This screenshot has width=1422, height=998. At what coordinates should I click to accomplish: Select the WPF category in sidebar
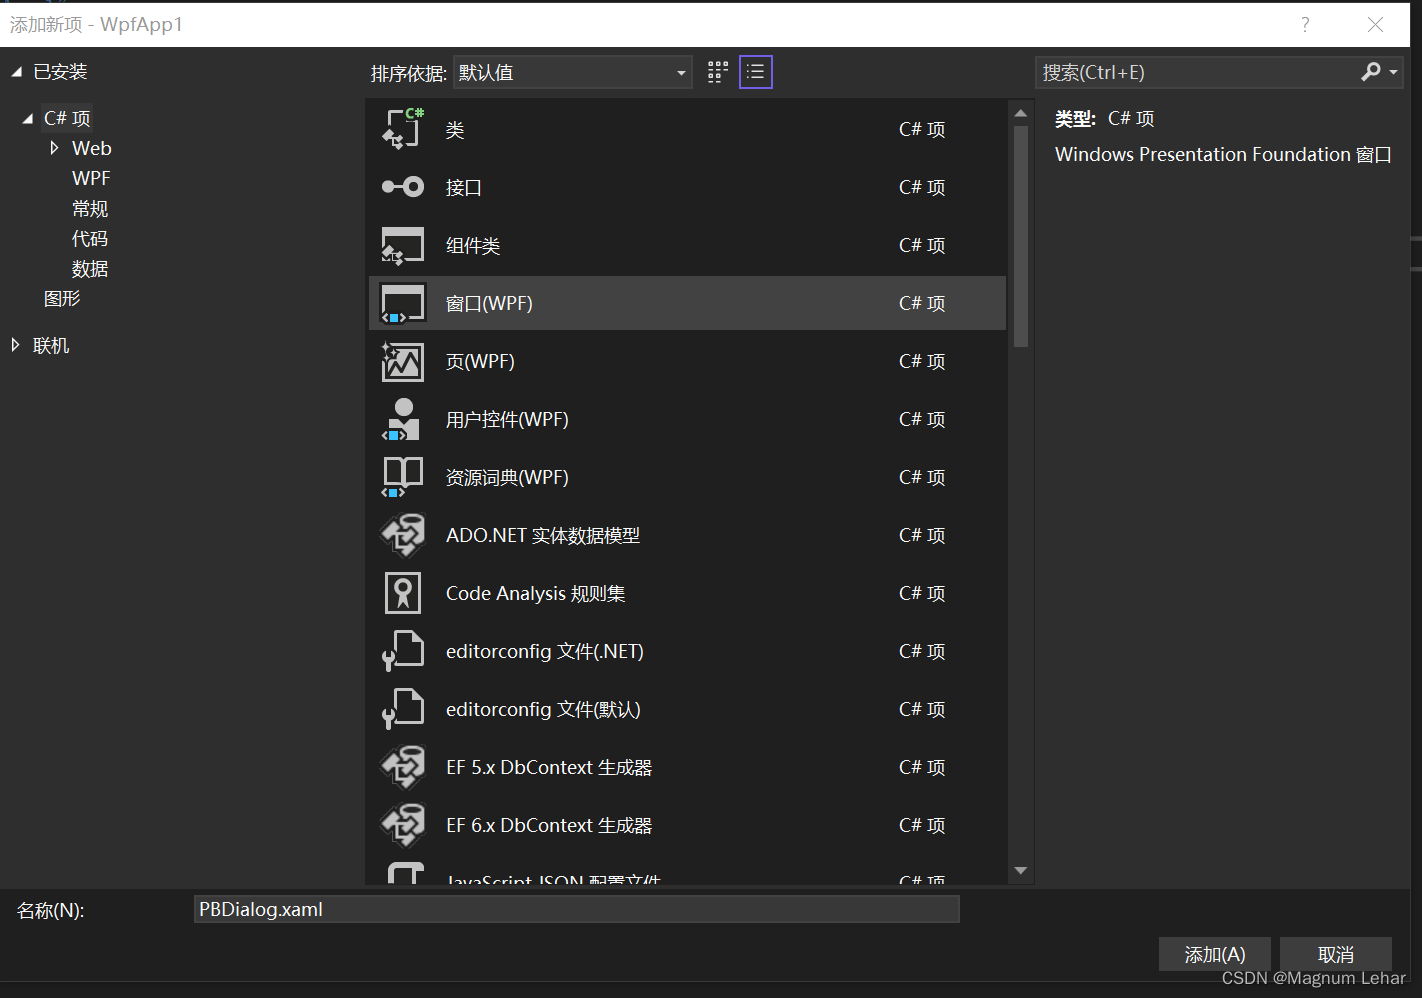pos(91,178)
